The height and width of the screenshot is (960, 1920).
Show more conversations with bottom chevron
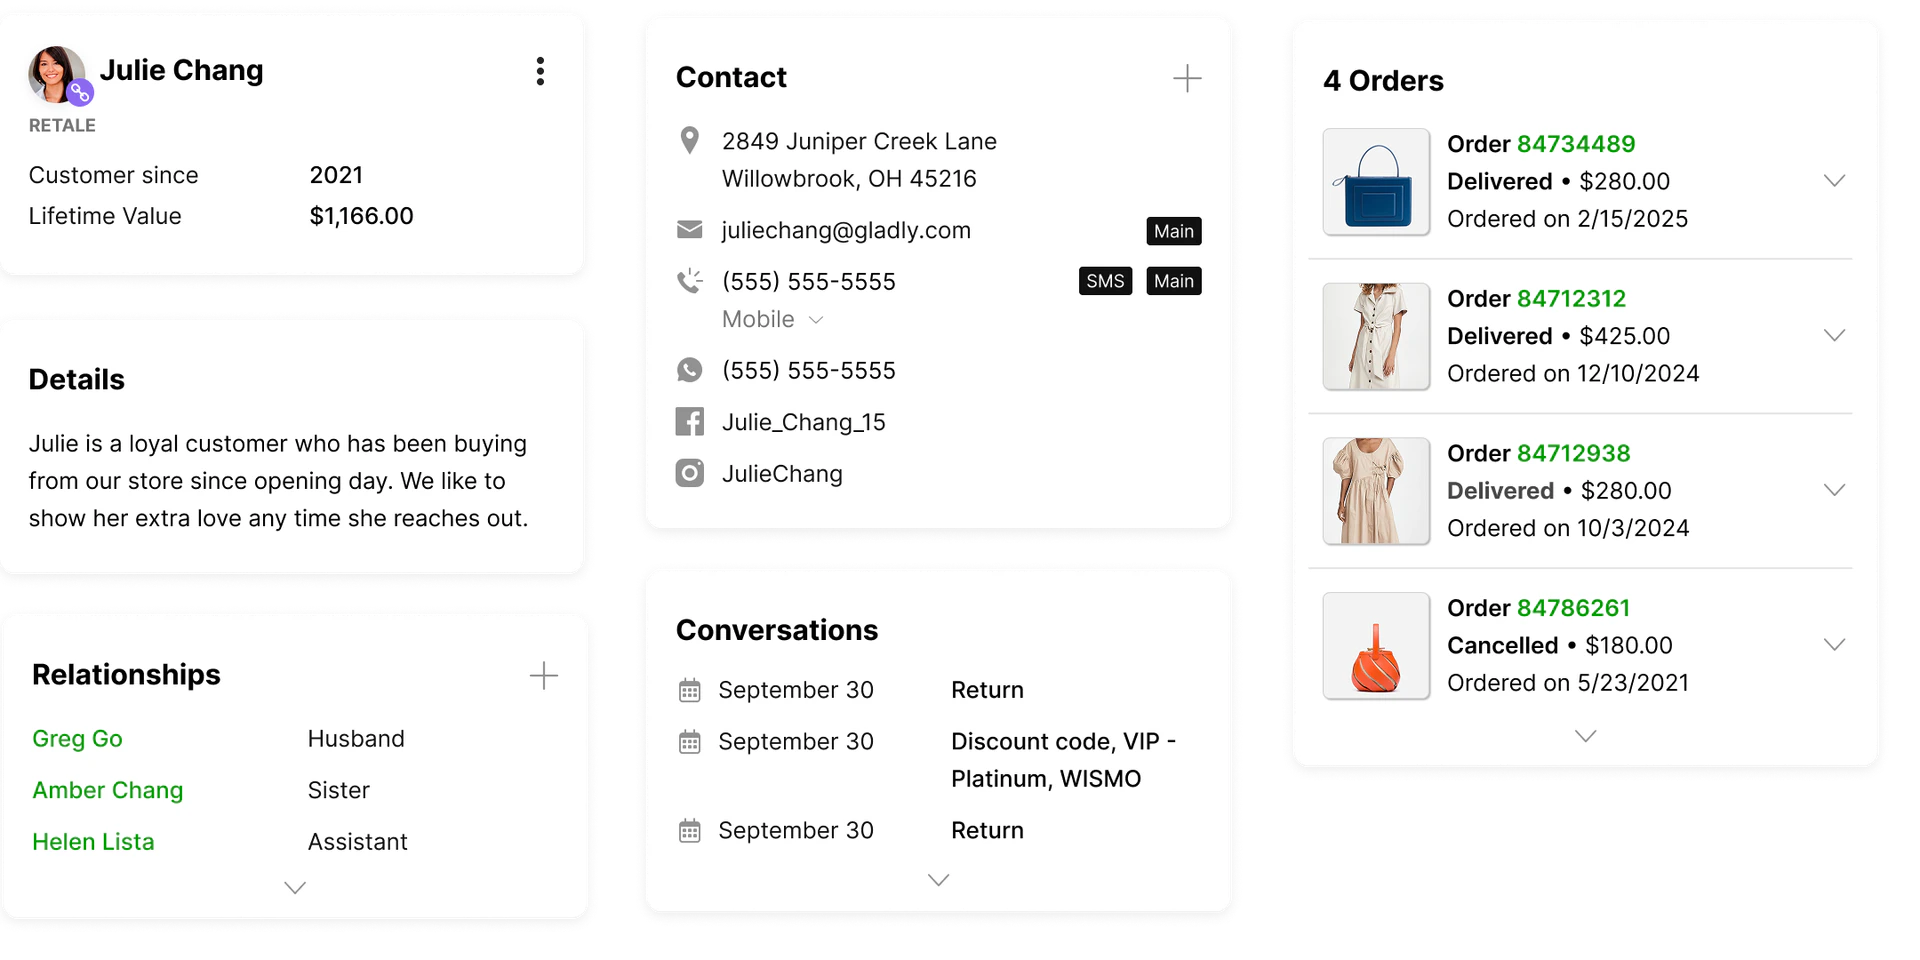coord(938,880)
